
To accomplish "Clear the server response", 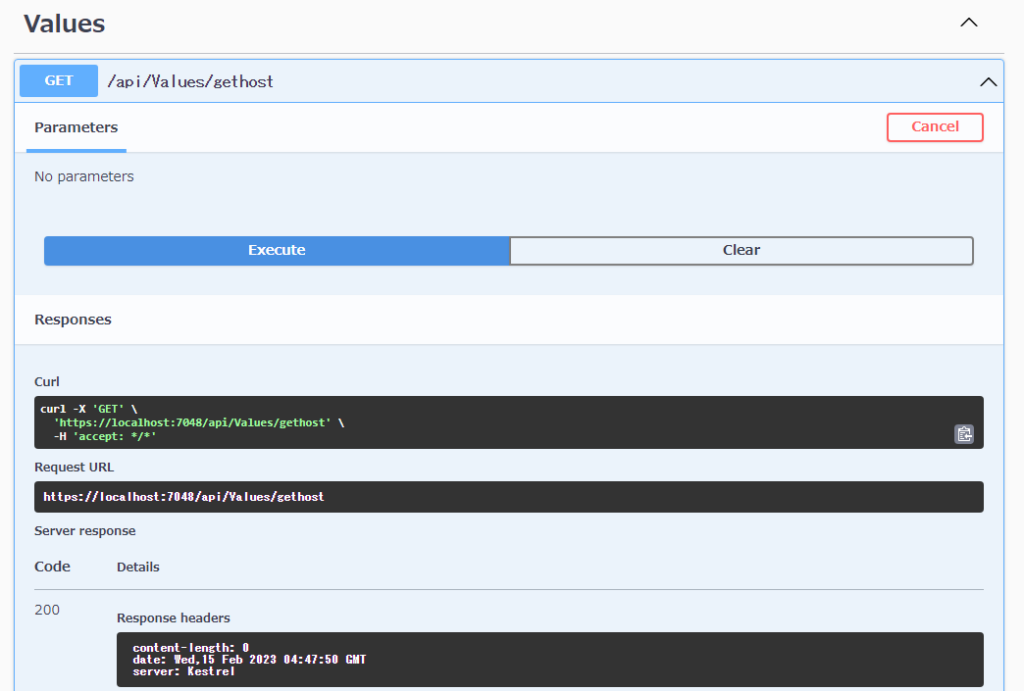I will [741, 250].
